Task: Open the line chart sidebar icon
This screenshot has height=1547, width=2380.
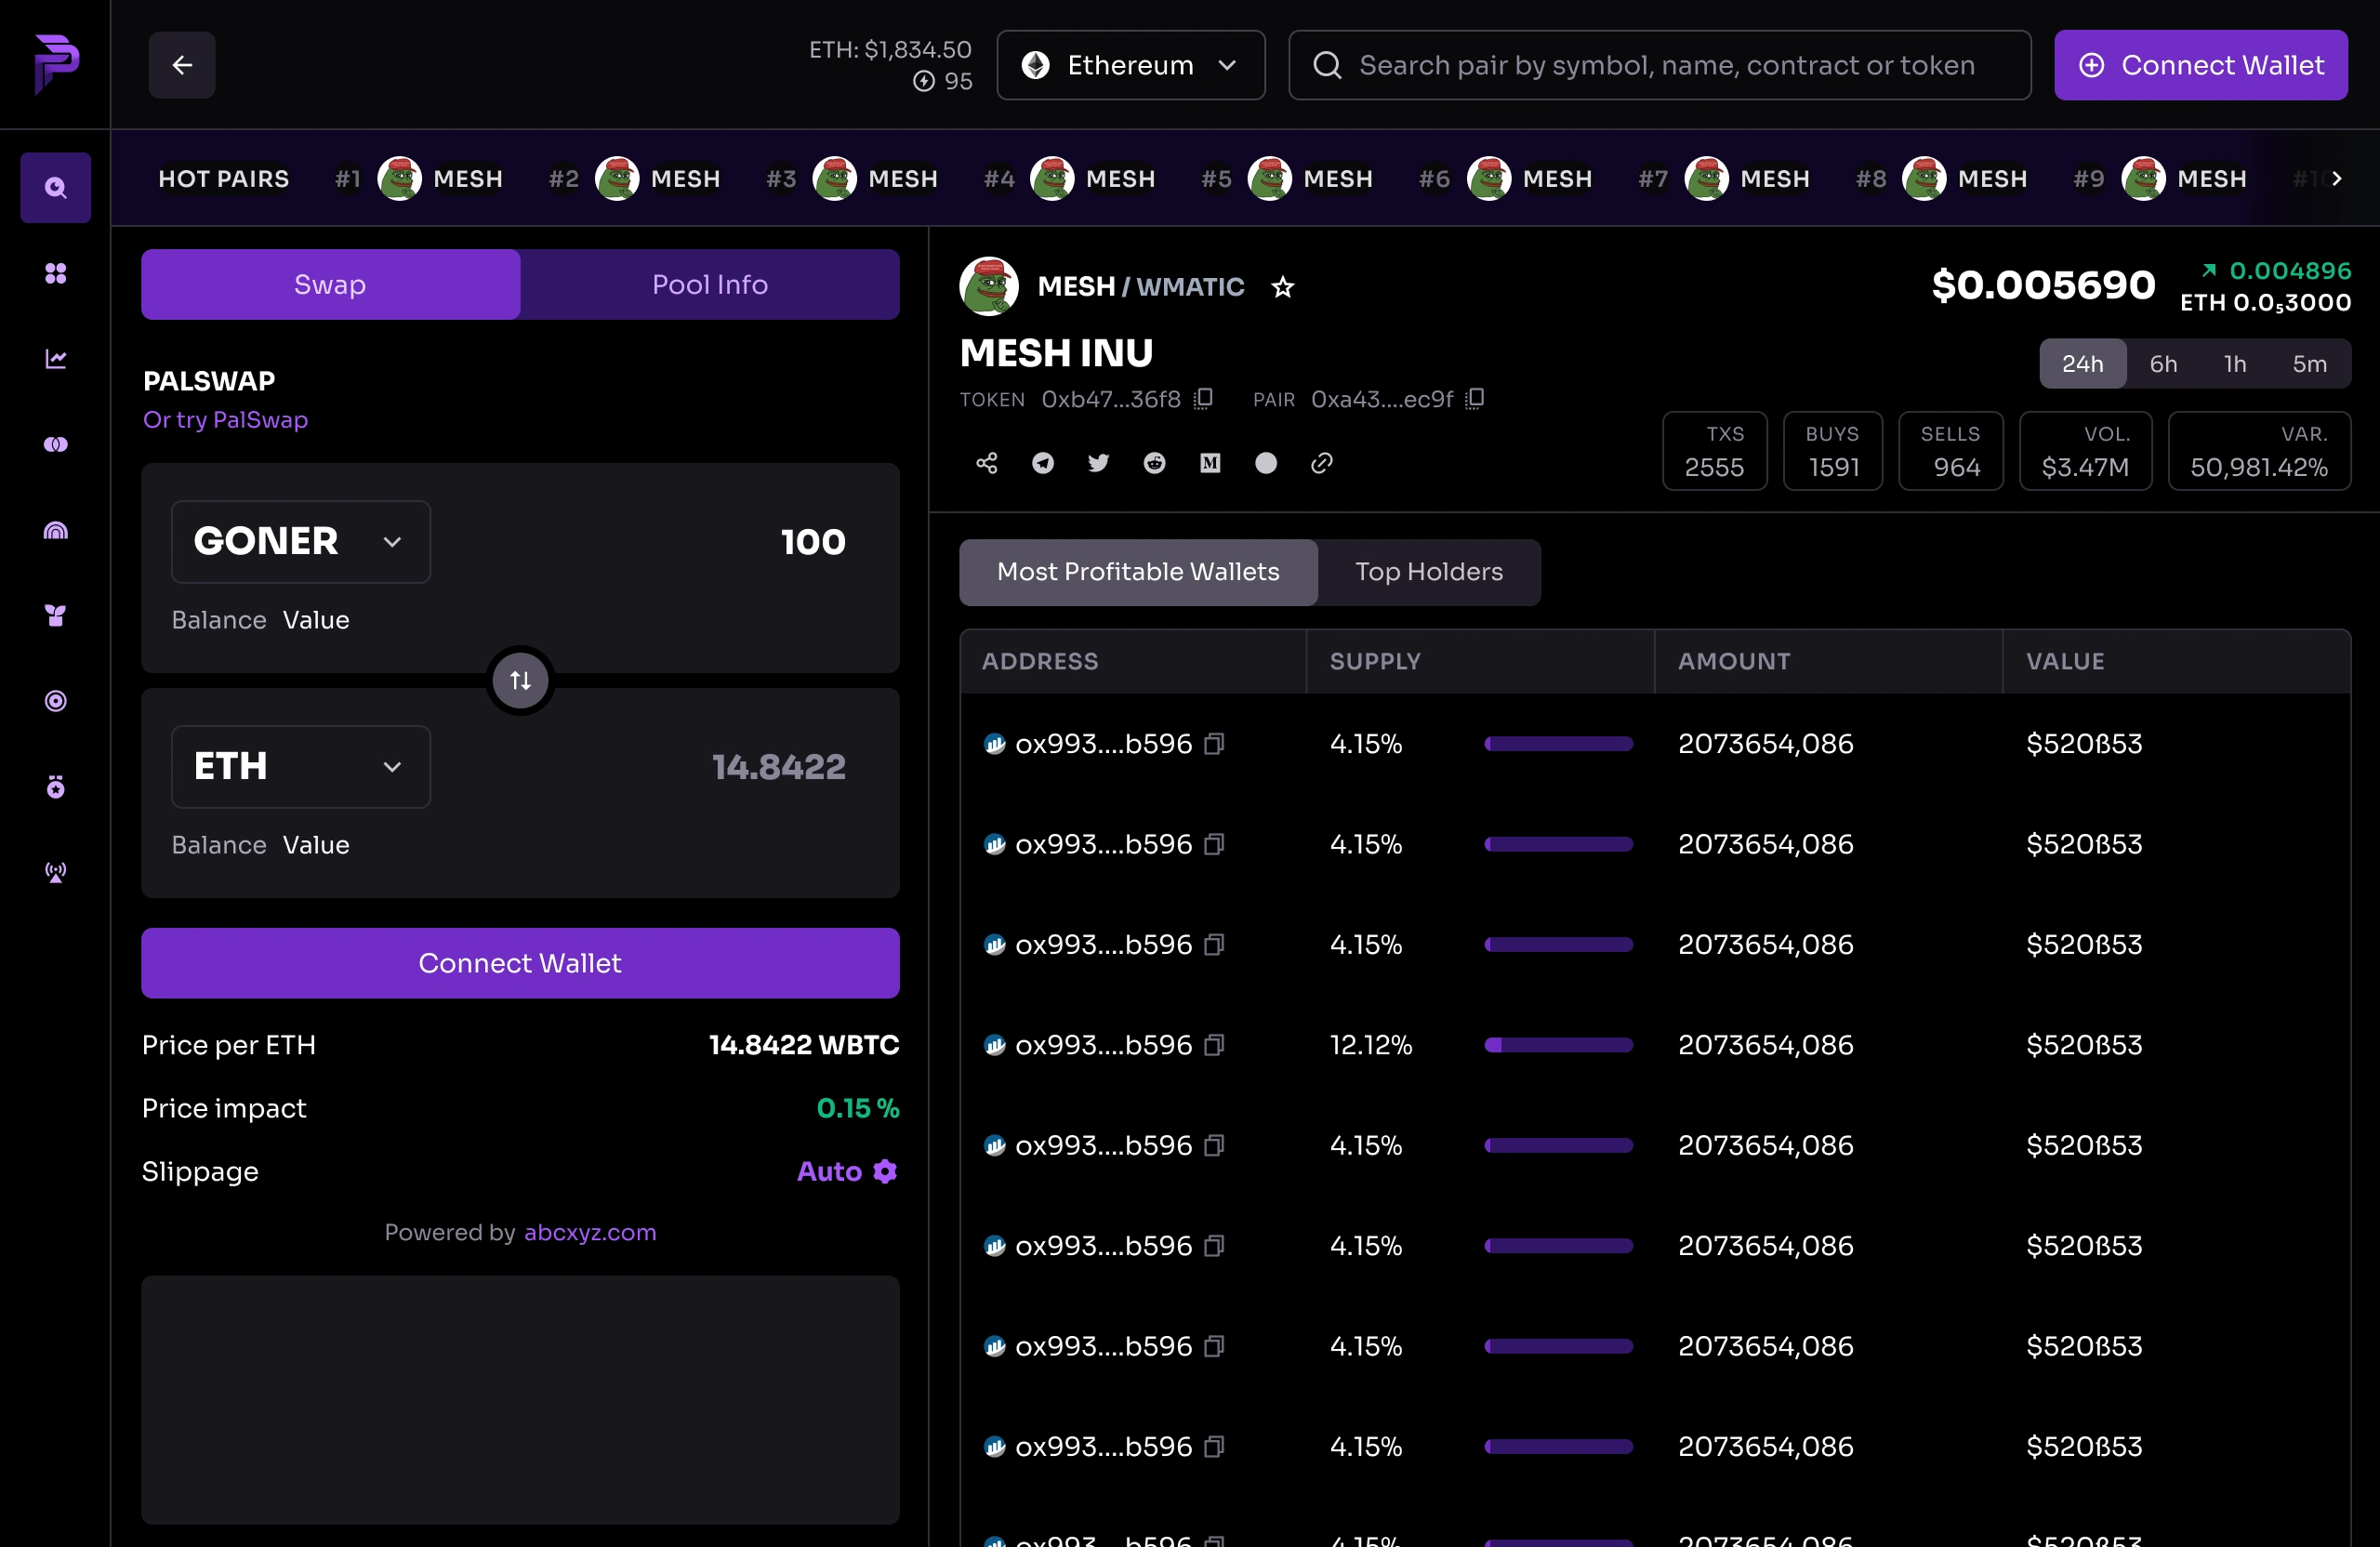Action: tap(55, 358)
